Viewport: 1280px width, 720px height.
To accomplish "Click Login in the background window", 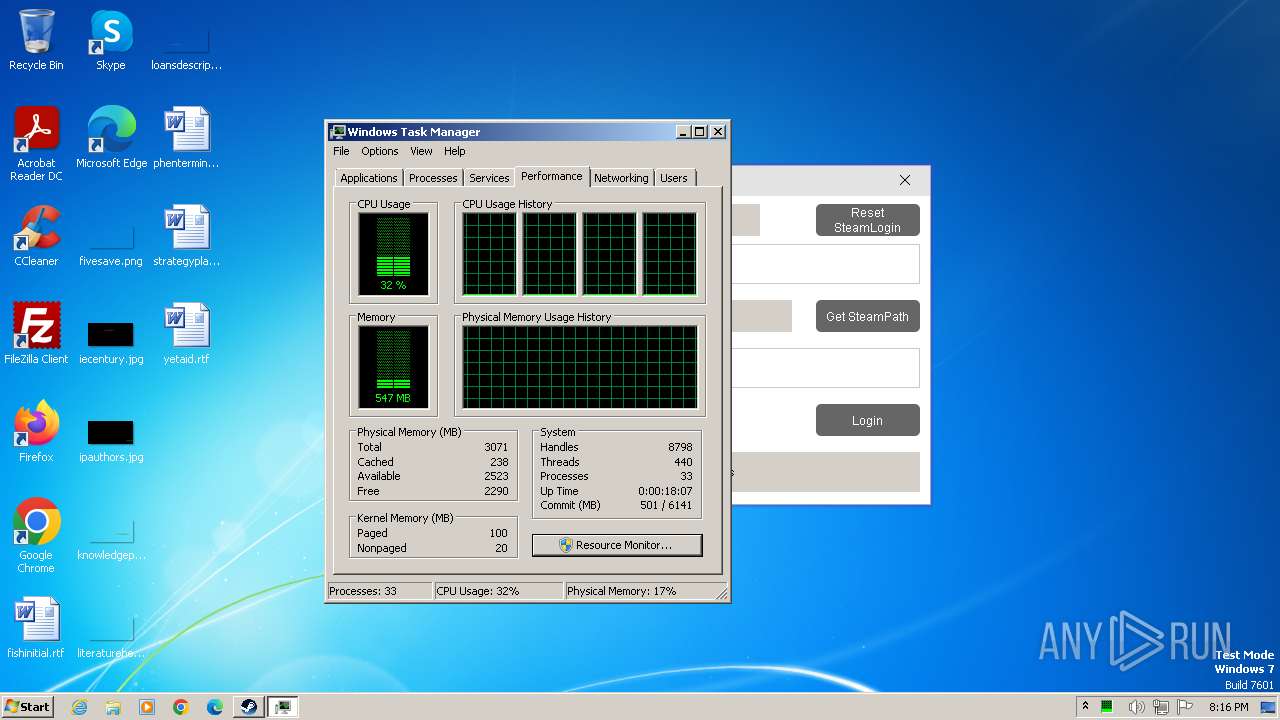I will [867, 420].
